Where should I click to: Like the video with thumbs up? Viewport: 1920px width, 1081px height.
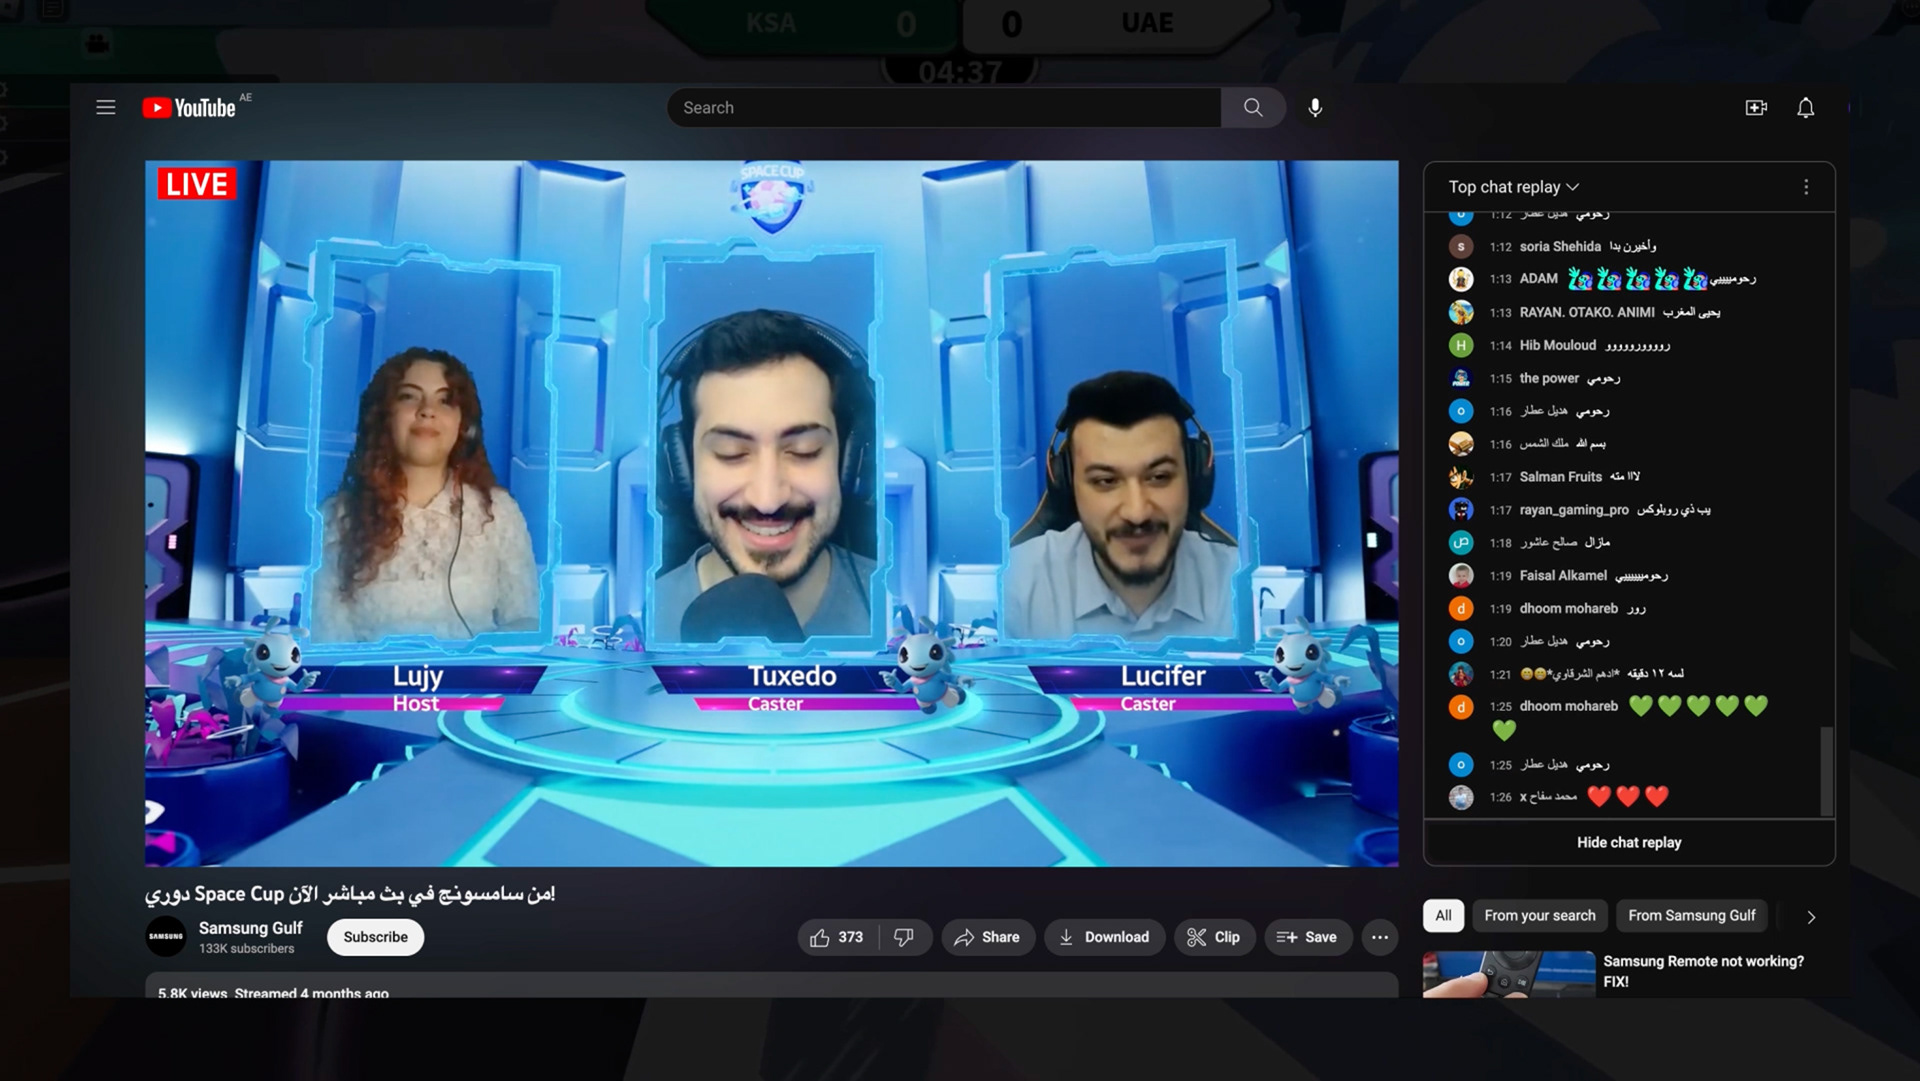pyautogui.click(x=837, y=937)
